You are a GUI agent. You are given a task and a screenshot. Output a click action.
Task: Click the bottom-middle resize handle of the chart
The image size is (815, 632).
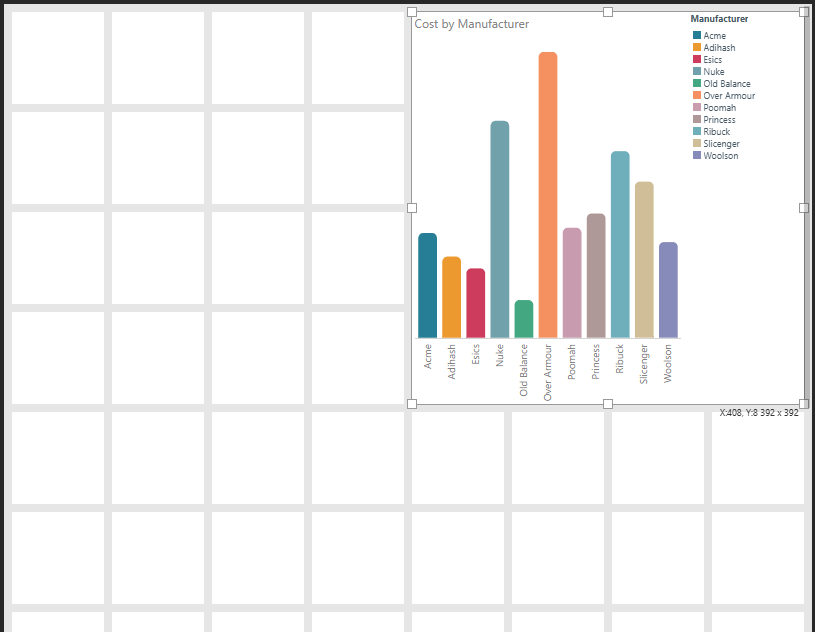coord(608,404)
